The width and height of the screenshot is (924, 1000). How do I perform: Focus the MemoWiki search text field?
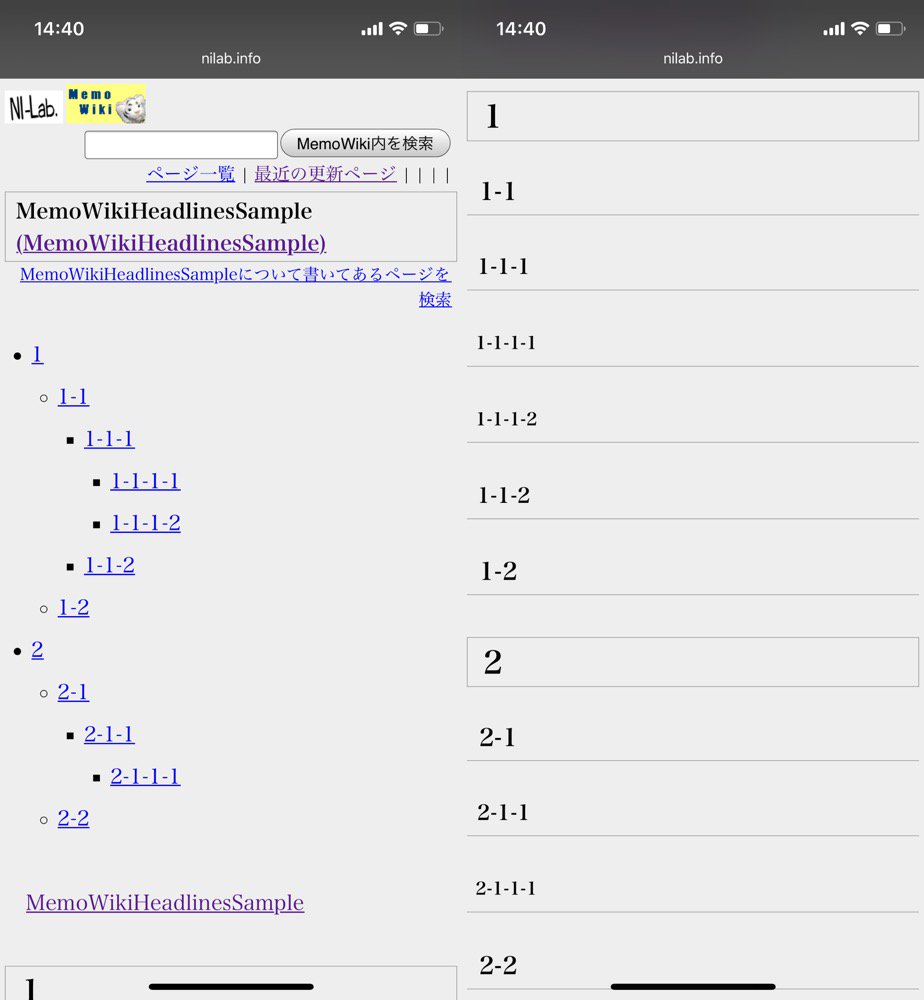(181, 145)
